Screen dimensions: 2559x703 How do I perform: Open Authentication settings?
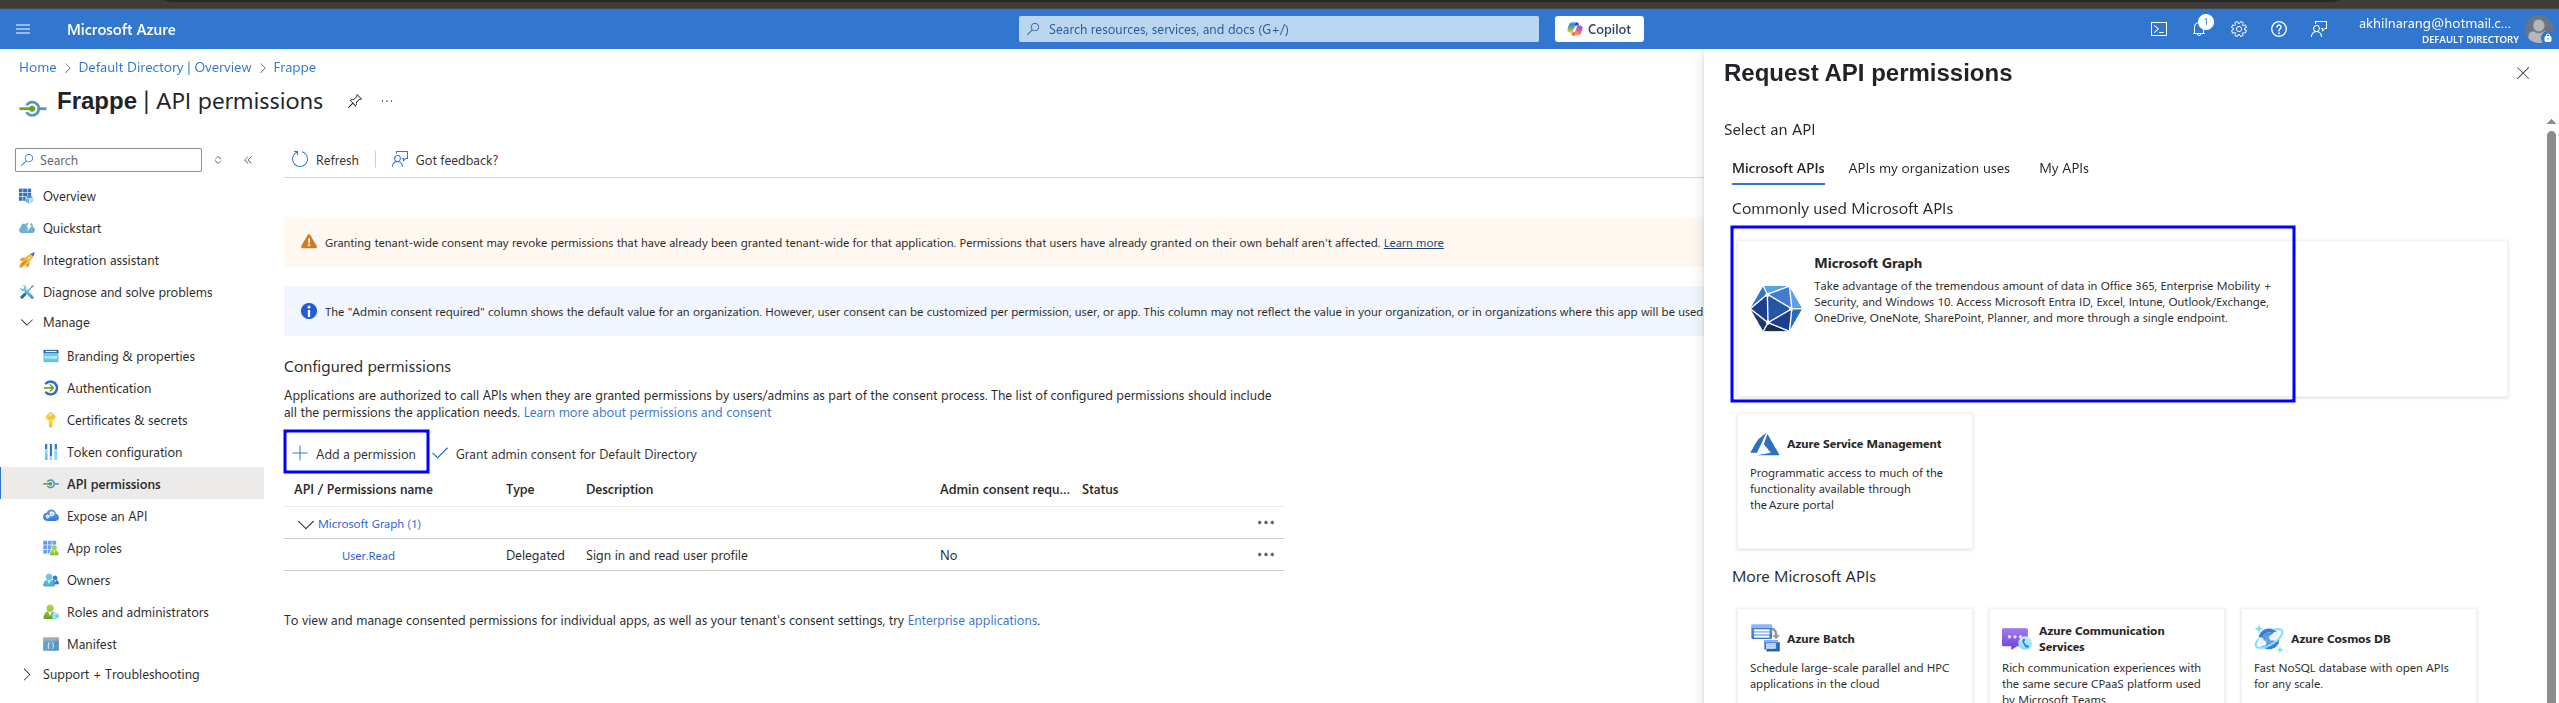109,388
